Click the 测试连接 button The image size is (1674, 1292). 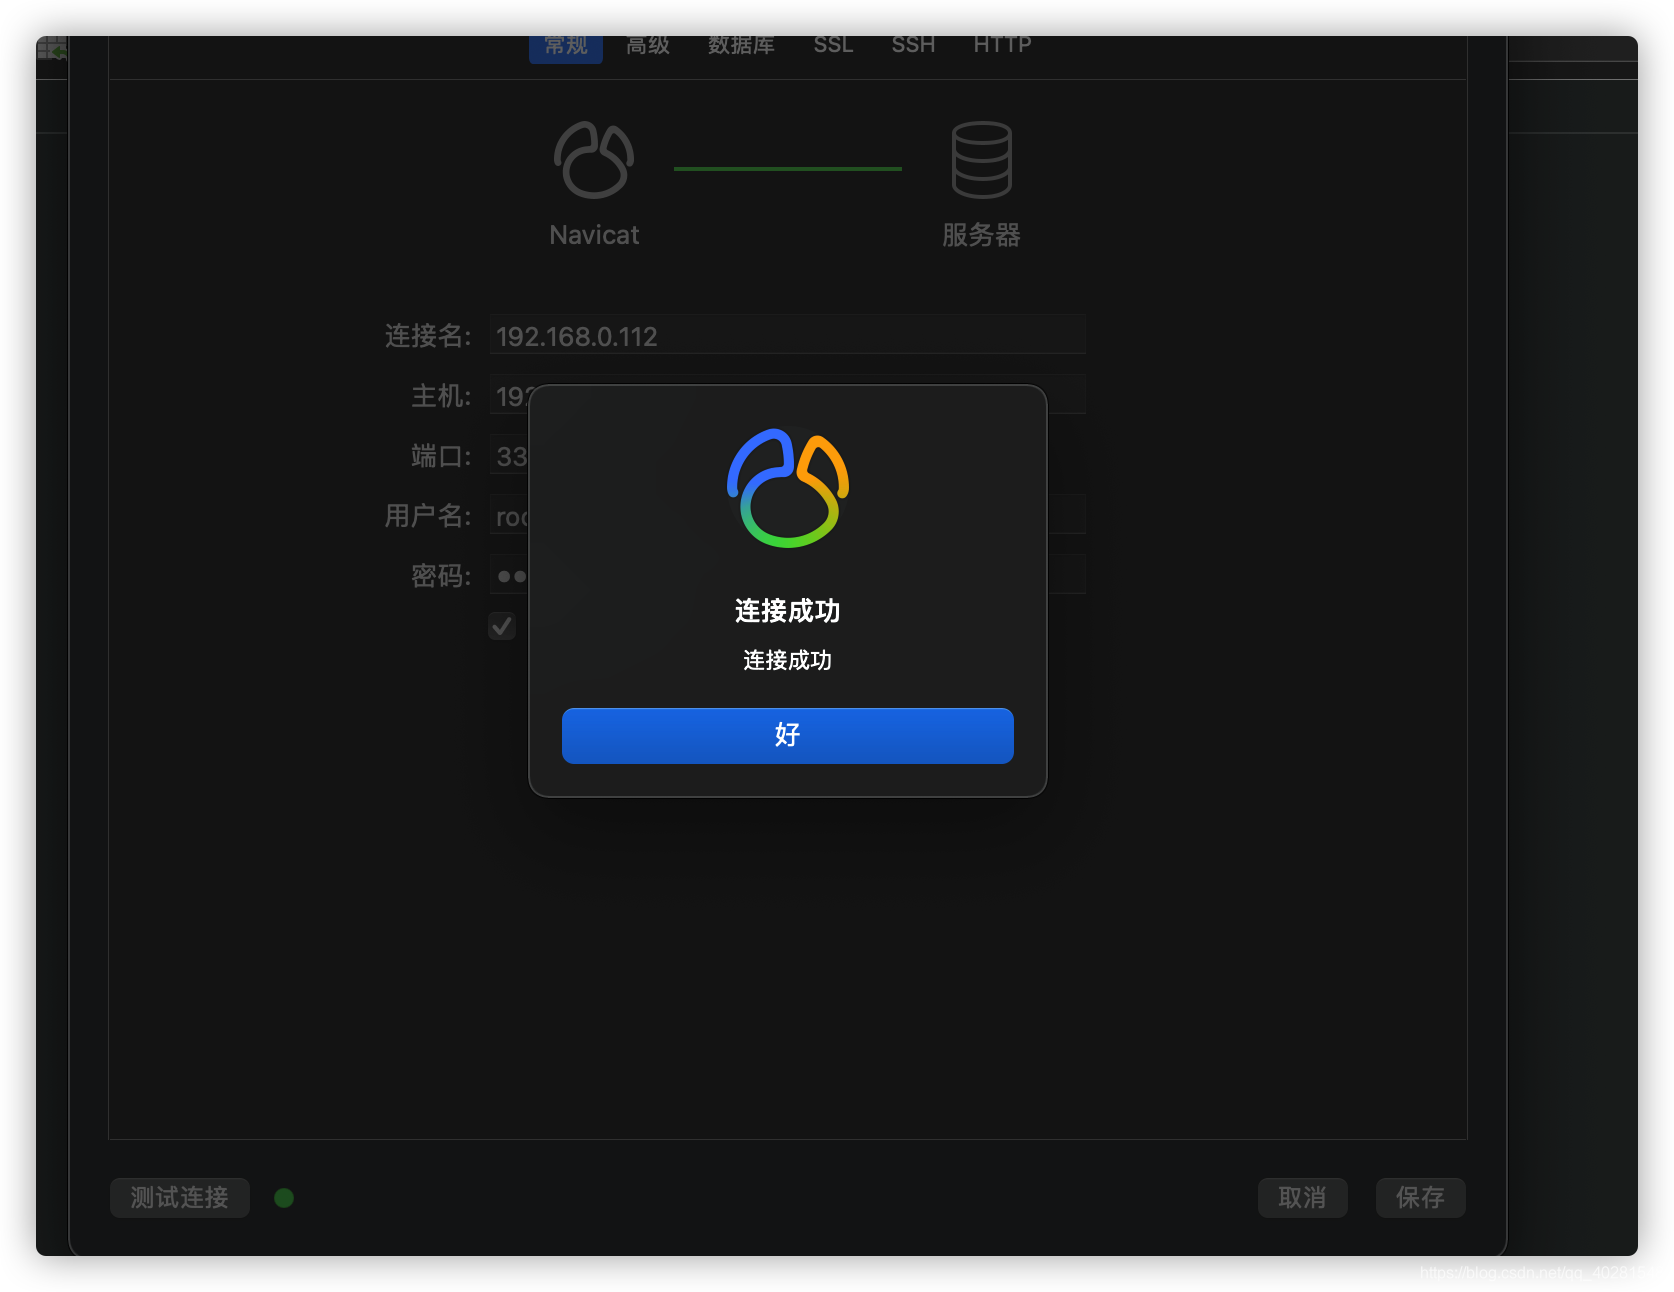(179, 1197)
